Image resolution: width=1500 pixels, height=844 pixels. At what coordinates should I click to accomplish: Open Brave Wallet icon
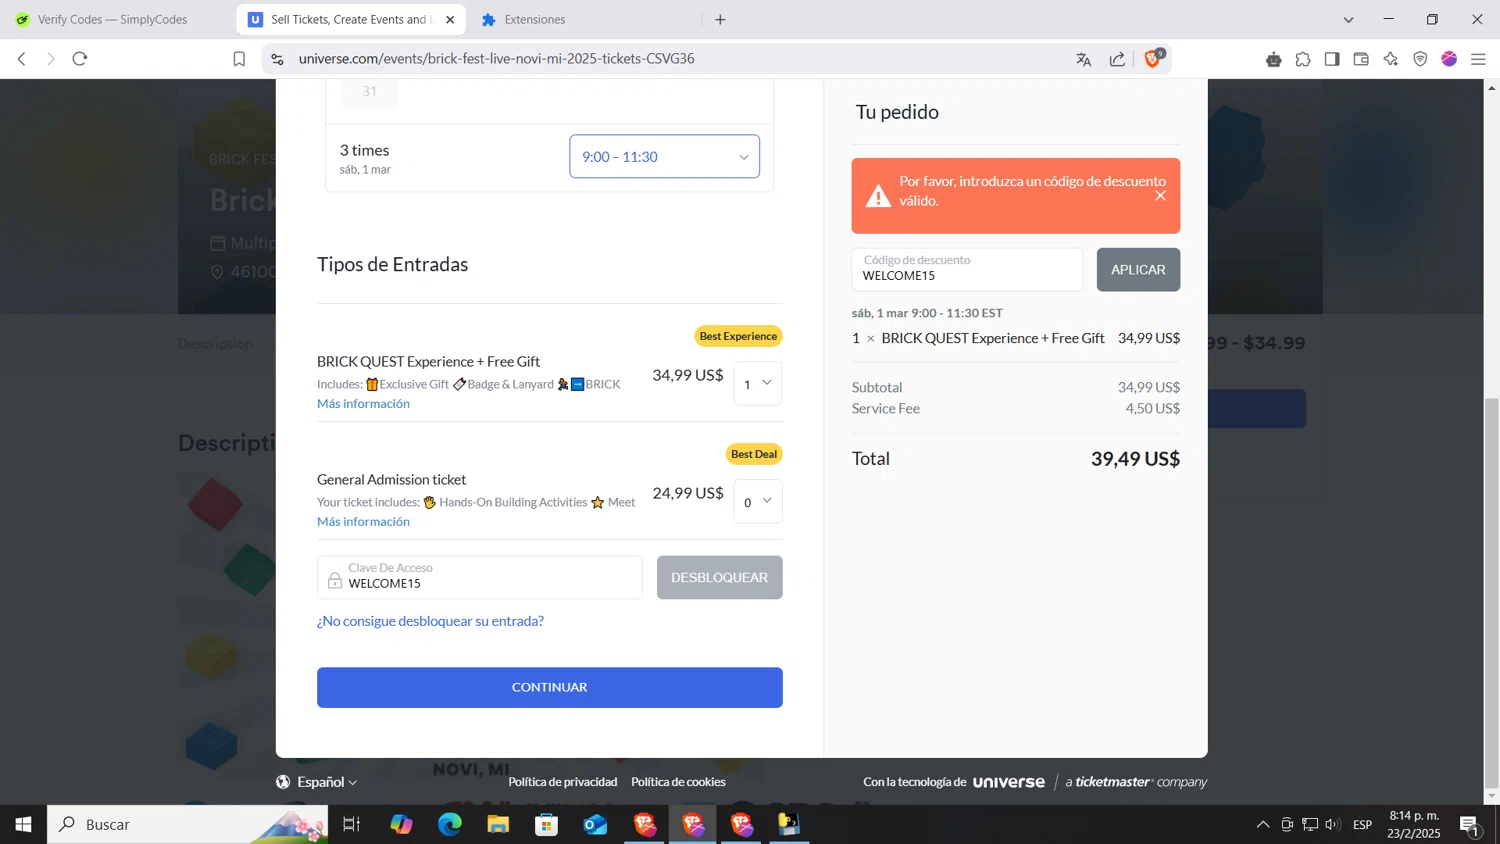coord(1361,59)
